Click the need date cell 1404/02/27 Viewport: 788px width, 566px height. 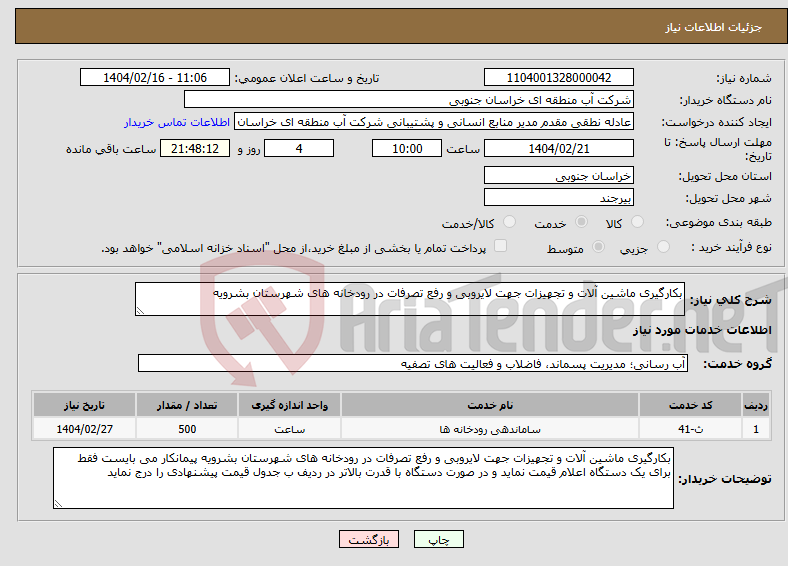click(84, 429)
